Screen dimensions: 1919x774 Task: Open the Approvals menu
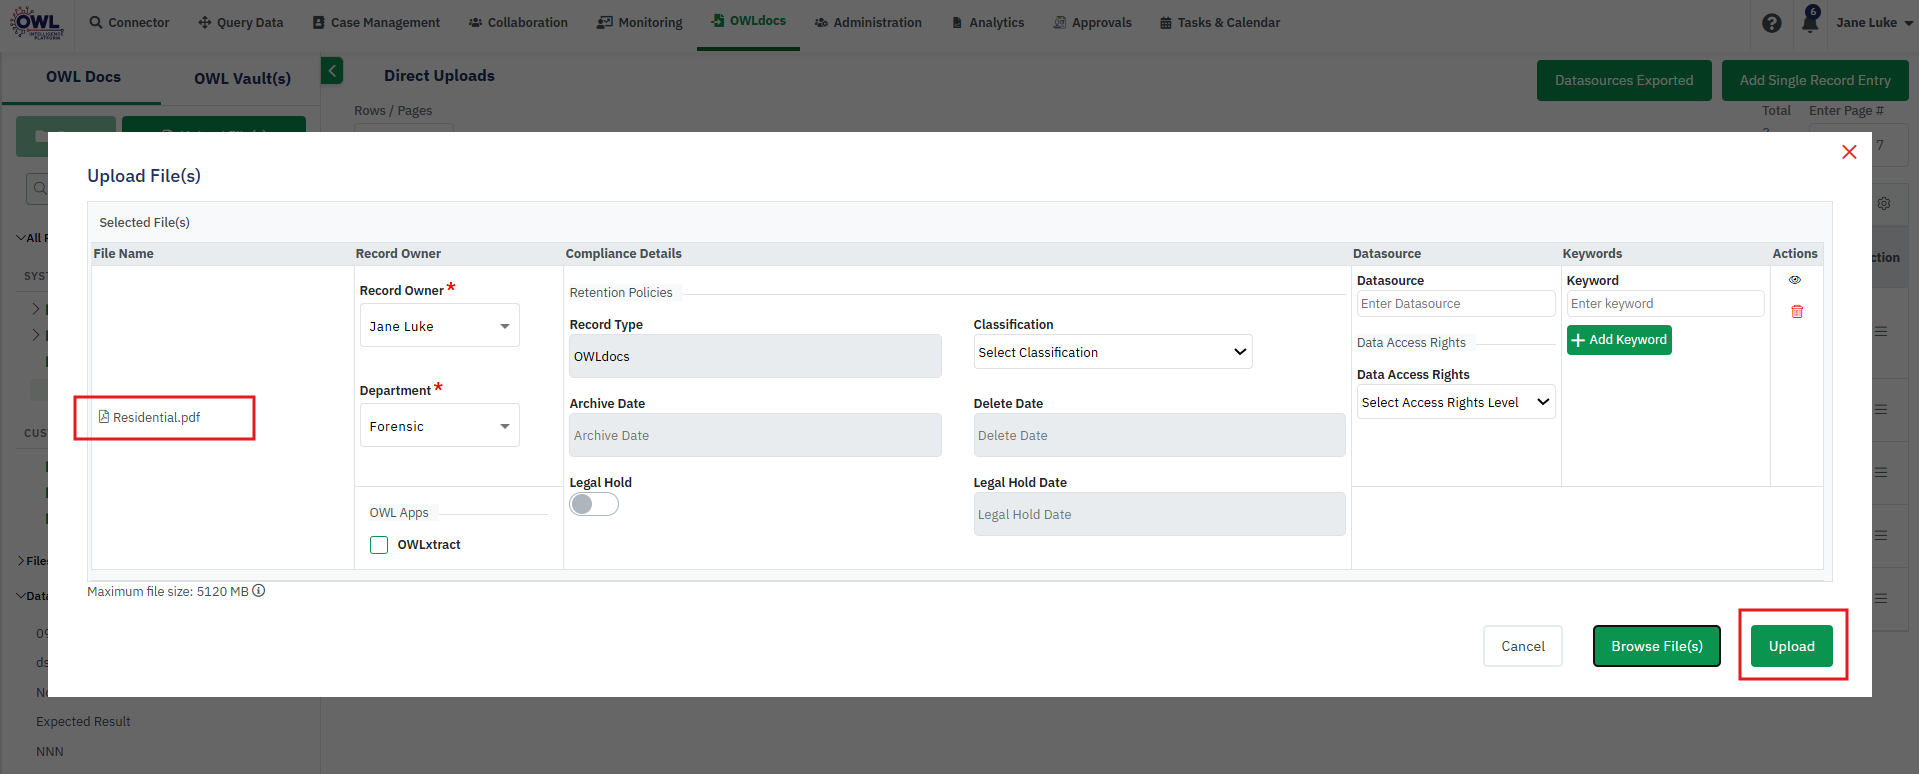click(x=1092, y=22)
